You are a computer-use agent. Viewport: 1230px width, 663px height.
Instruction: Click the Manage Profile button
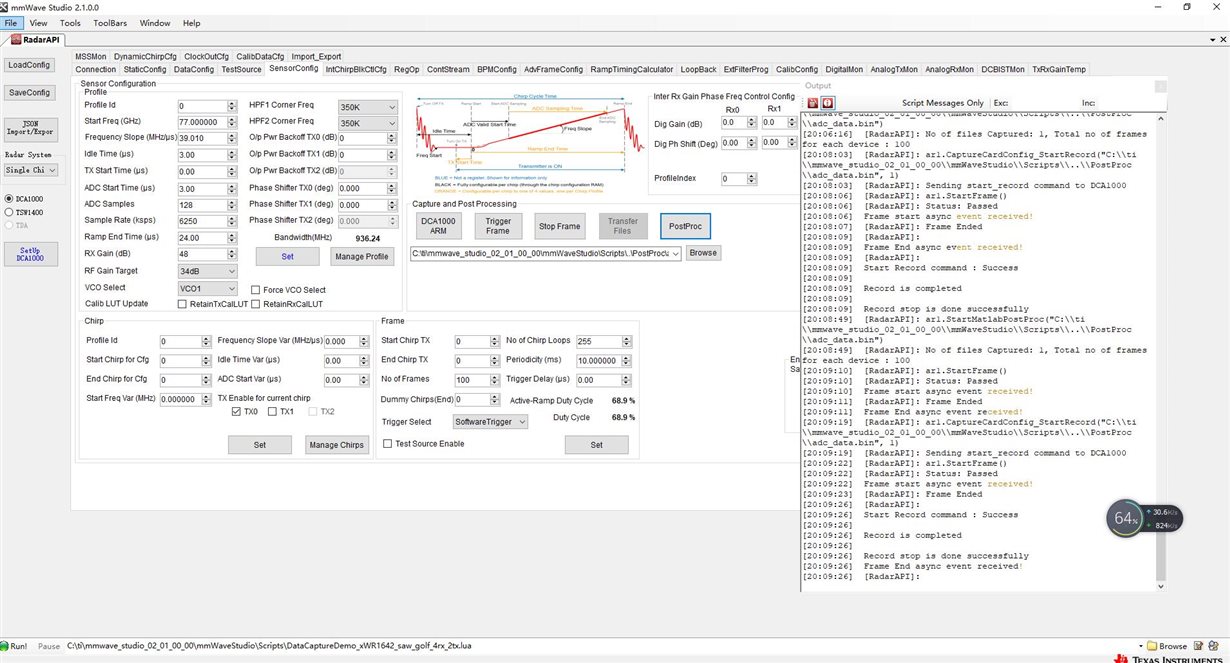(362, 256)
